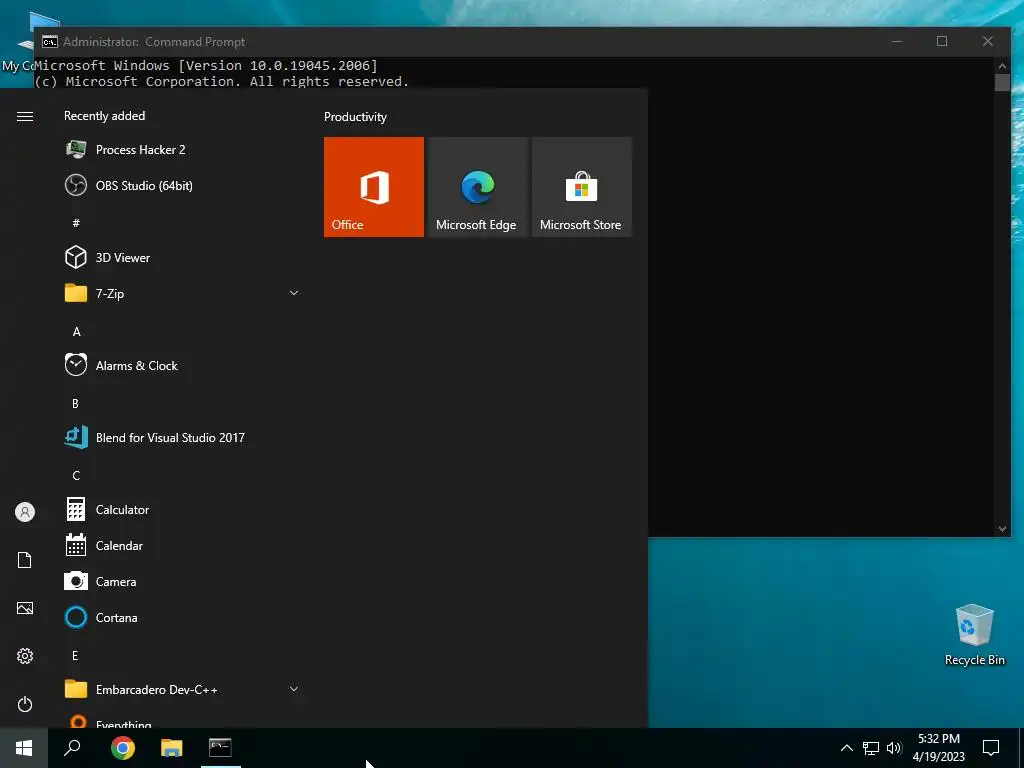Click the Power button in Start
Screen dimensions: 1024x768
click(25, 704)
